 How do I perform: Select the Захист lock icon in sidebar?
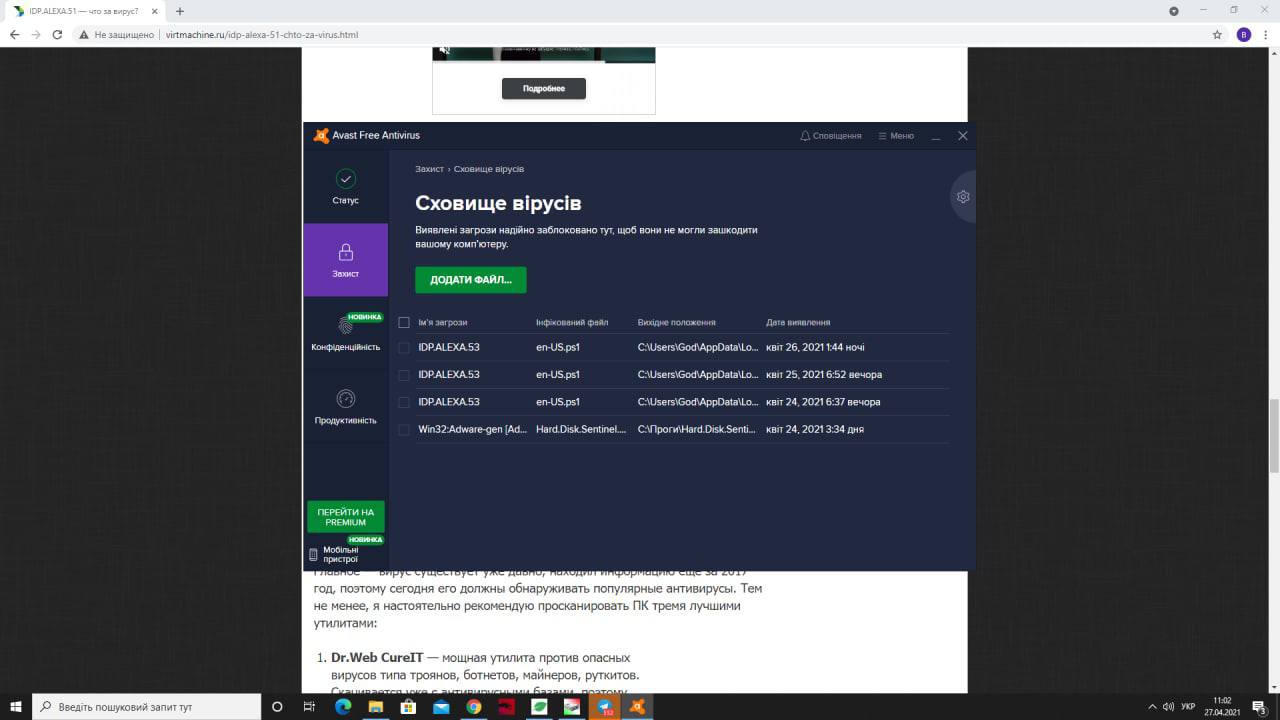tap(345, 252)
